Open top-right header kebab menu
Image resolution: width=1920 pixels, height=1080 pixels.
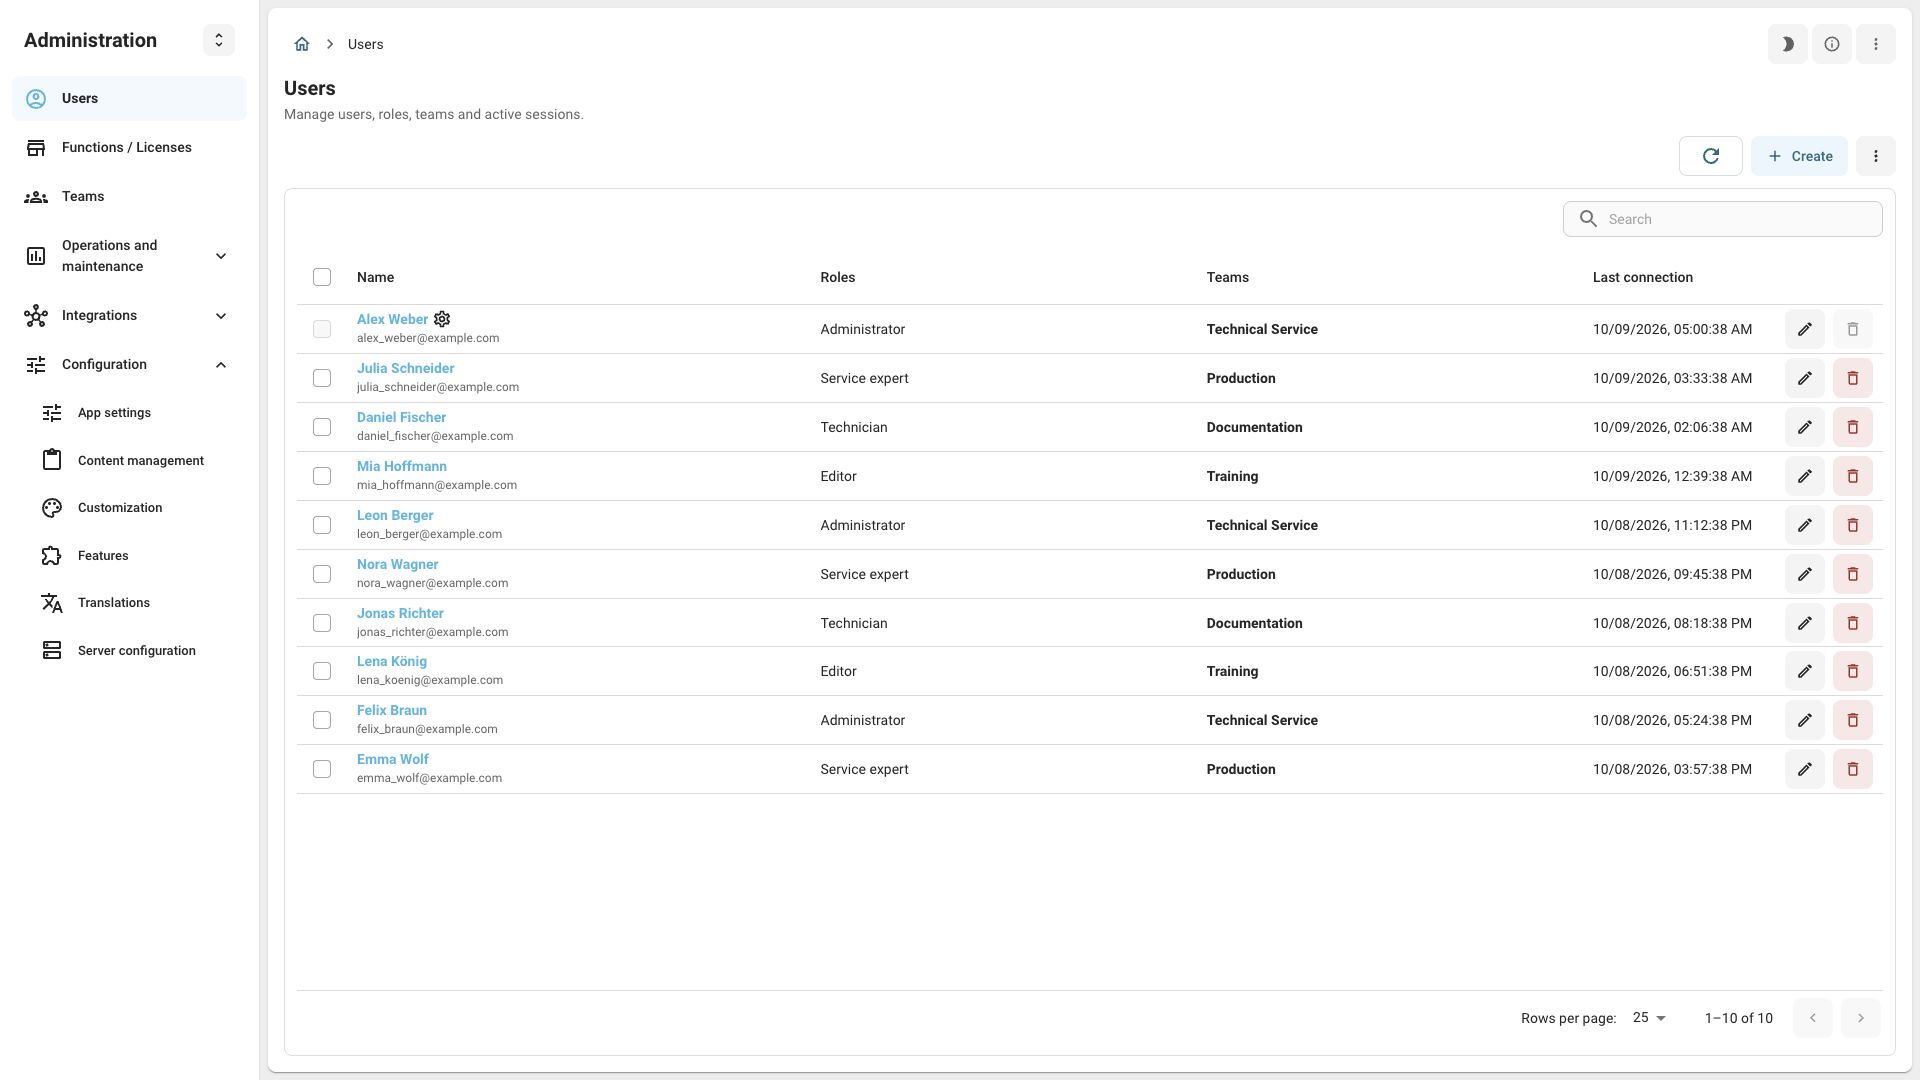(x=1875, y=44)
